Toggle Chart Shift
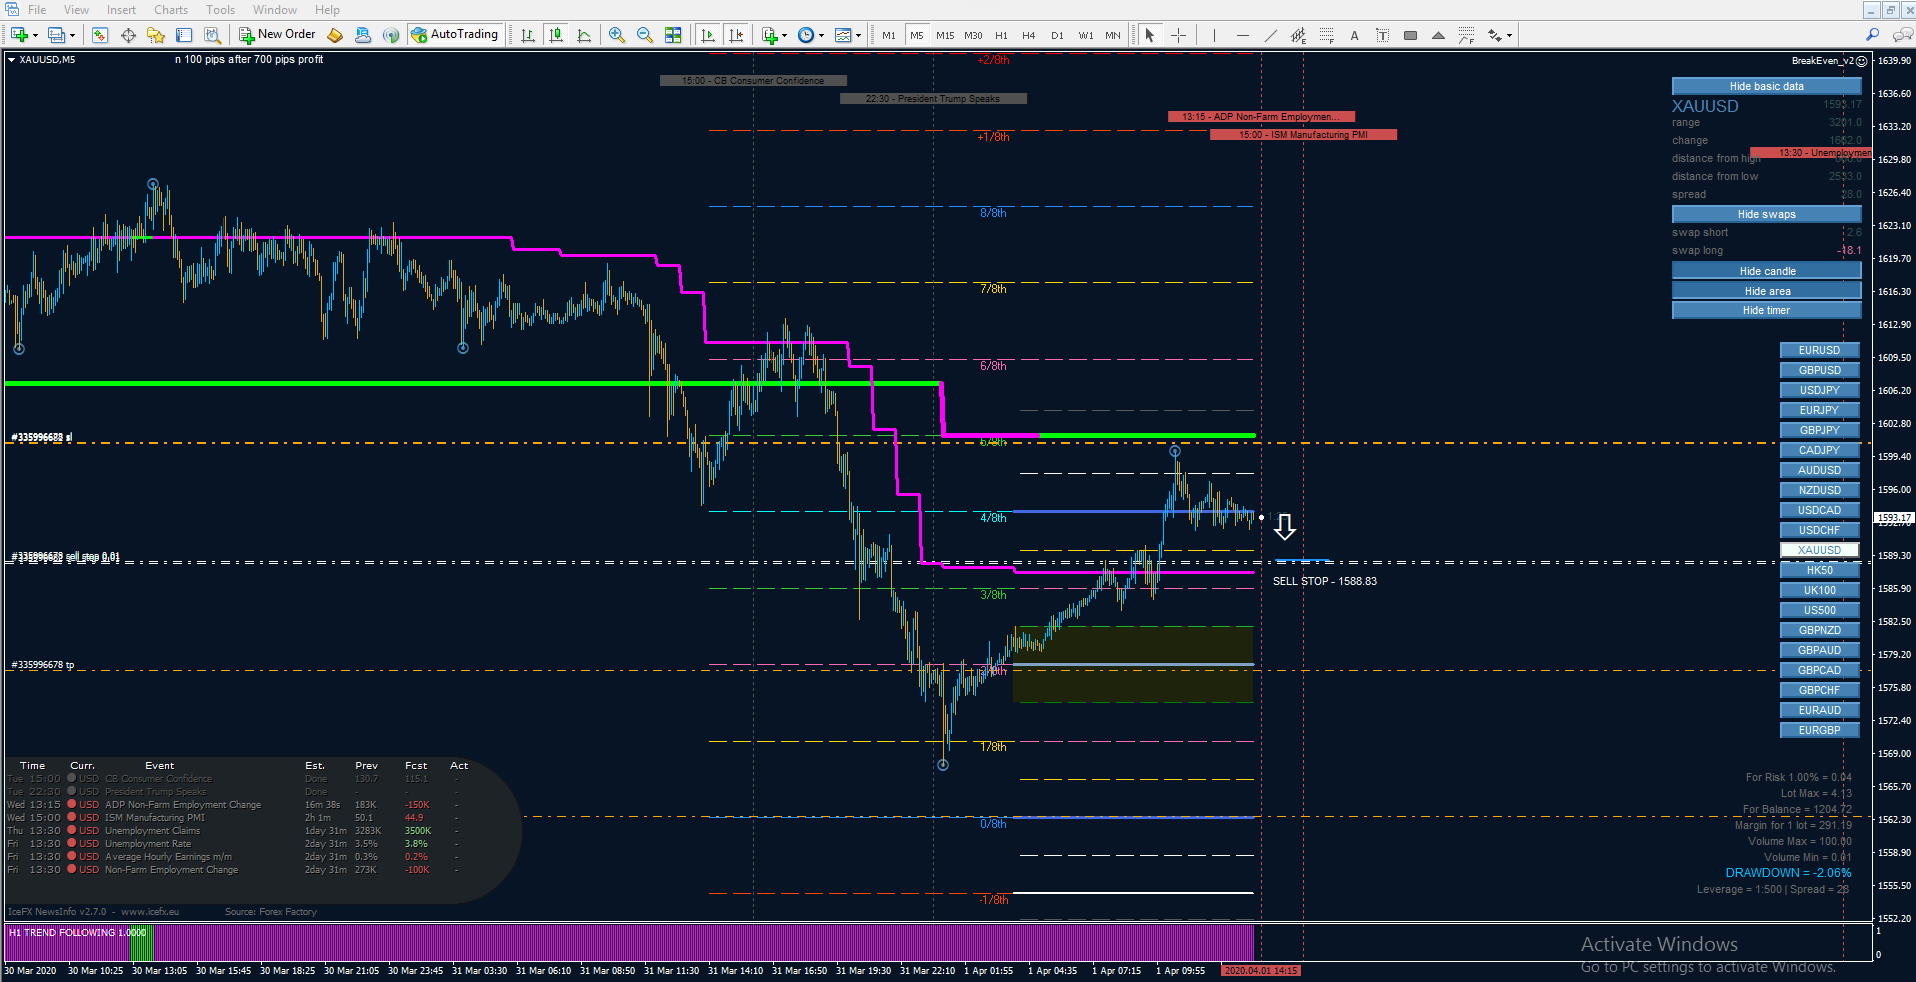Image resolution: width=1916 pixels, height=982 pixels. 737,35
